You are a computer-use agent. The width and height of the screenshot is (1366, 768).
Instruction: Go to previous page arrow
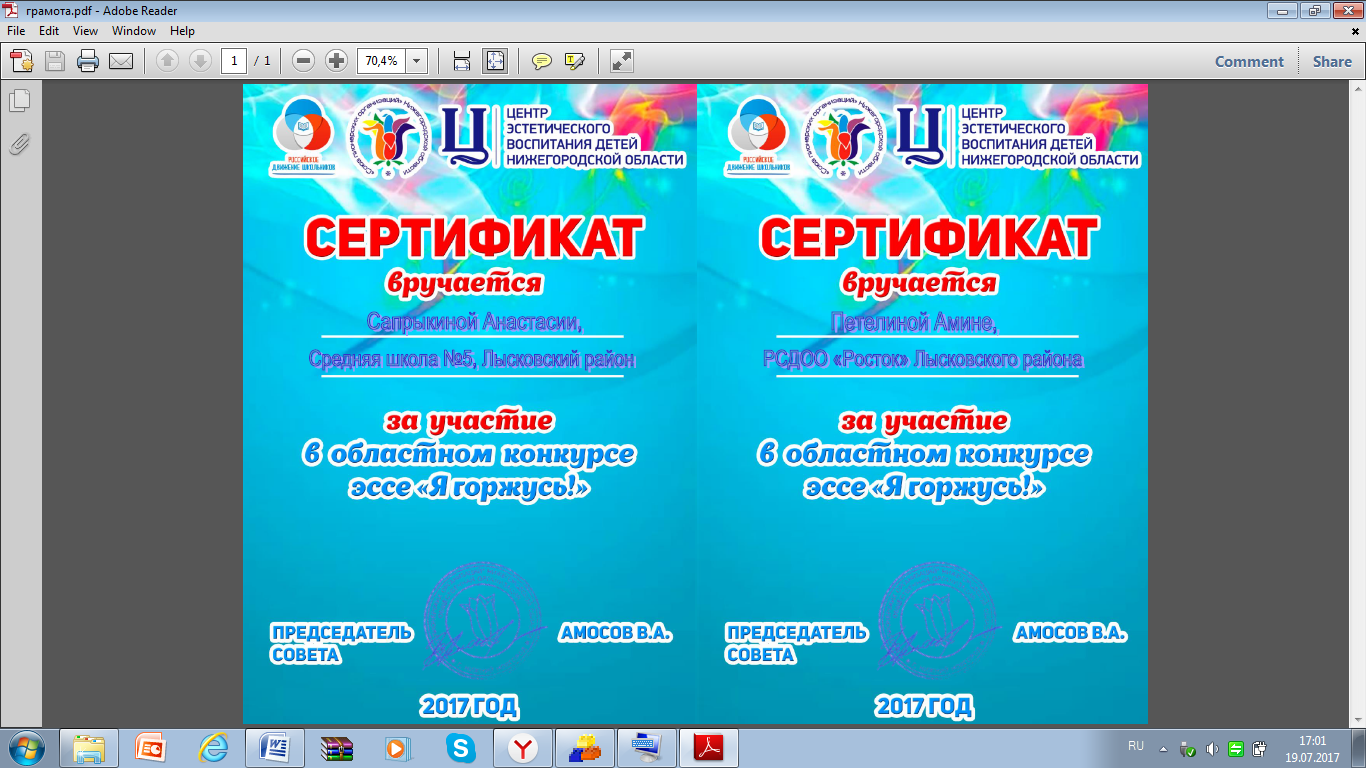tap(166, 61)
